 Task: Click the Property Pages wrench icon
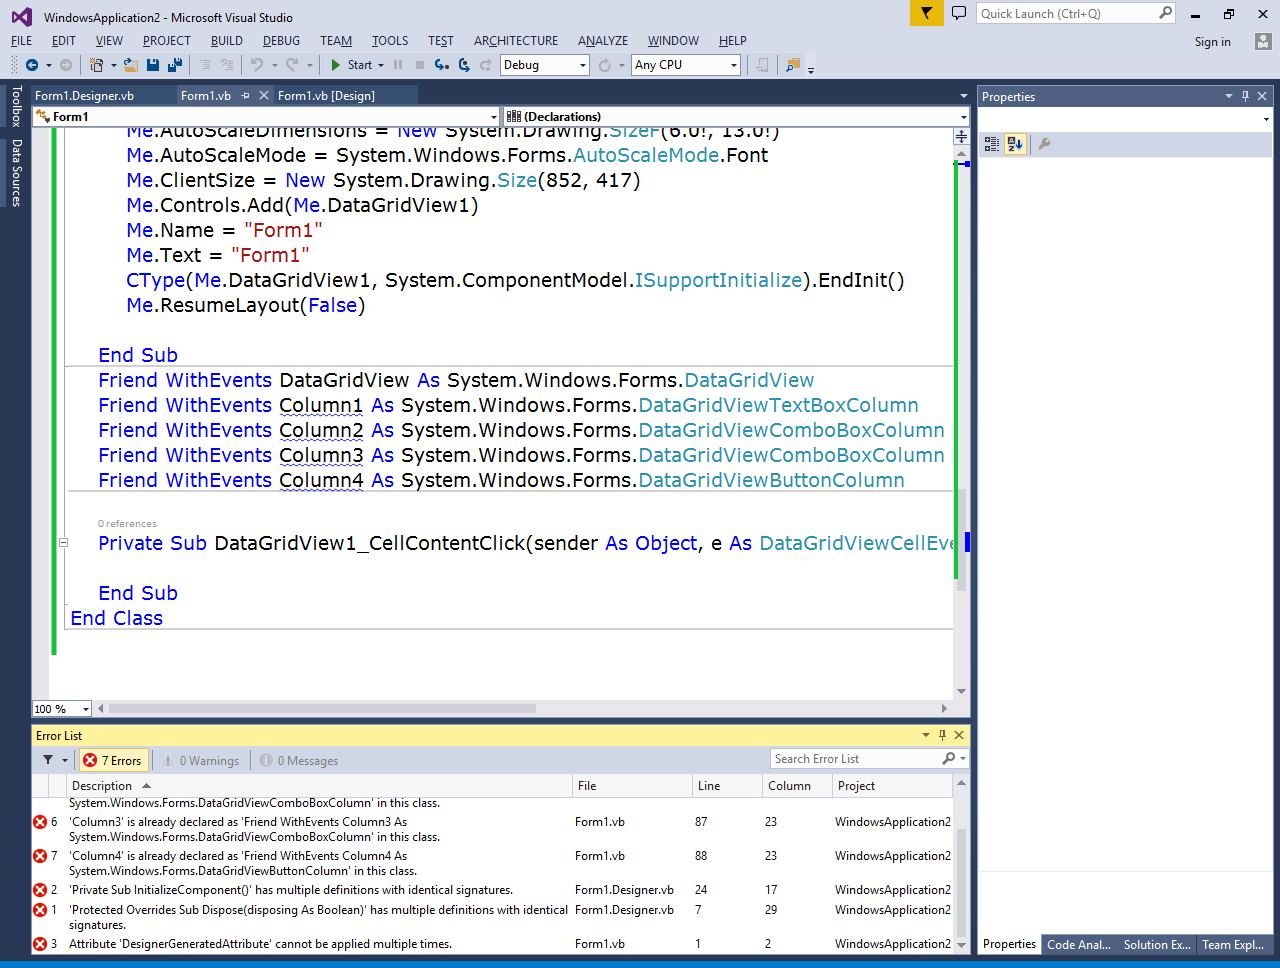tap(1044, 144)
